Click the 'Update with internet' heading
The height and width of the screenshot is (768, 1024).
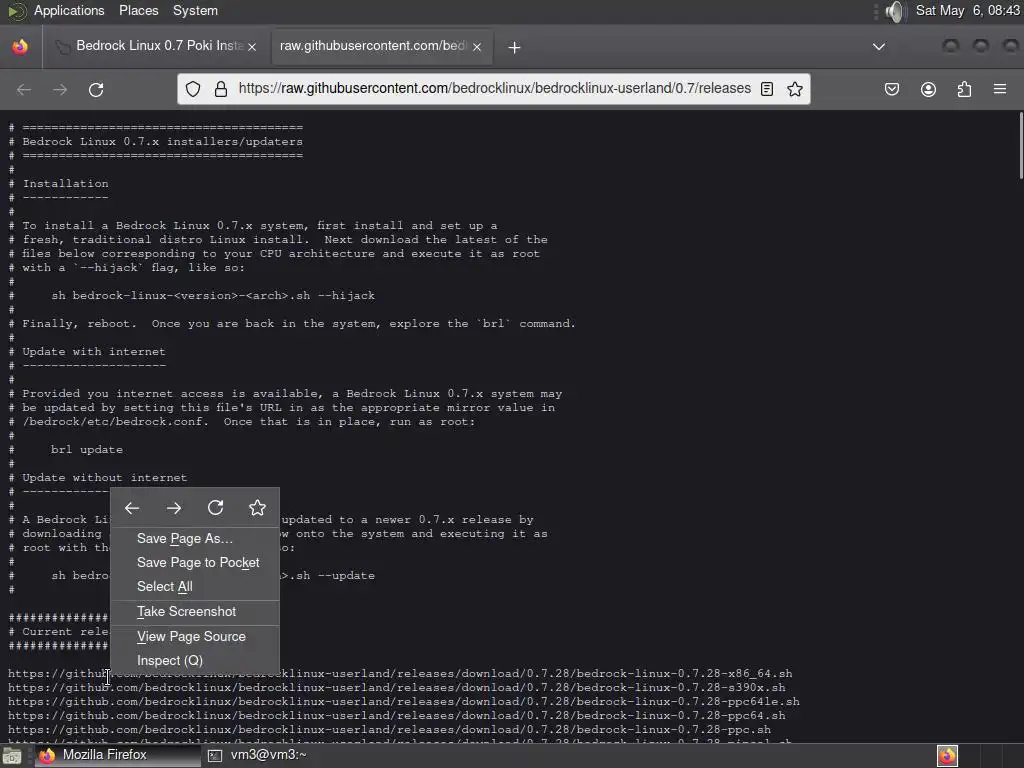click(93, 351)
